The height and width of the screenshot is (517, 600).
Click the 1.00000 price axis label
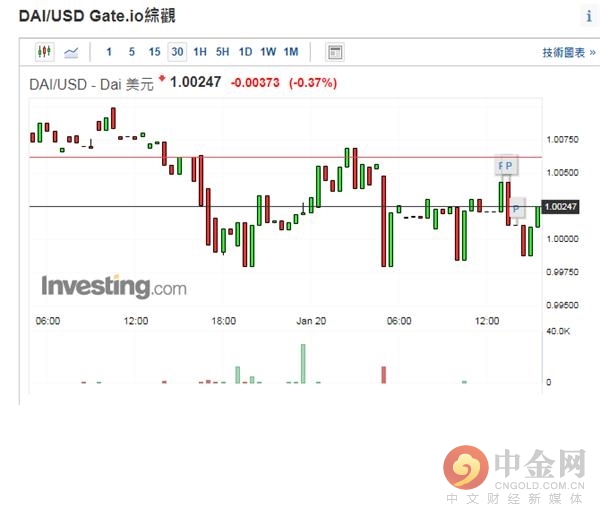562,239
